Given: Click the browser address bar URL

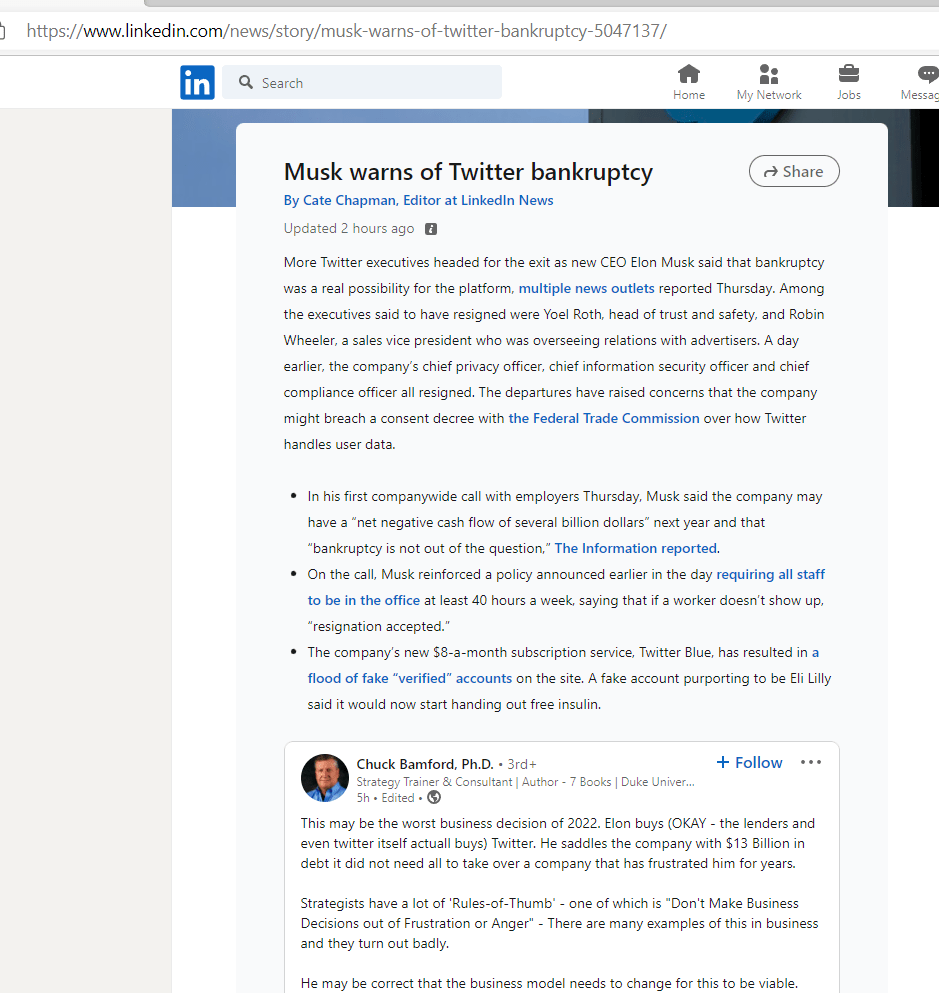Looking at the screenshot, I should 346,31.
